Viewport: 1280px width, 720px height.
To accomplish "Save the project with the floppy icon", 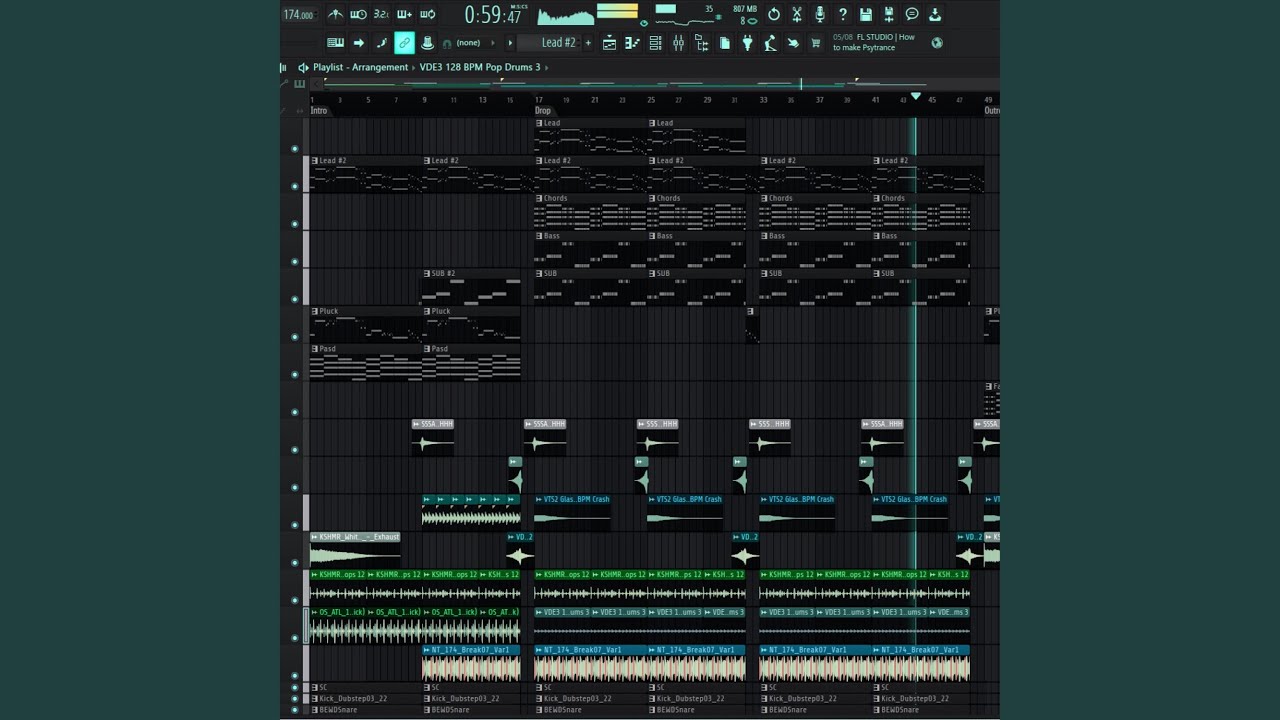I will (x=866, y=14).
